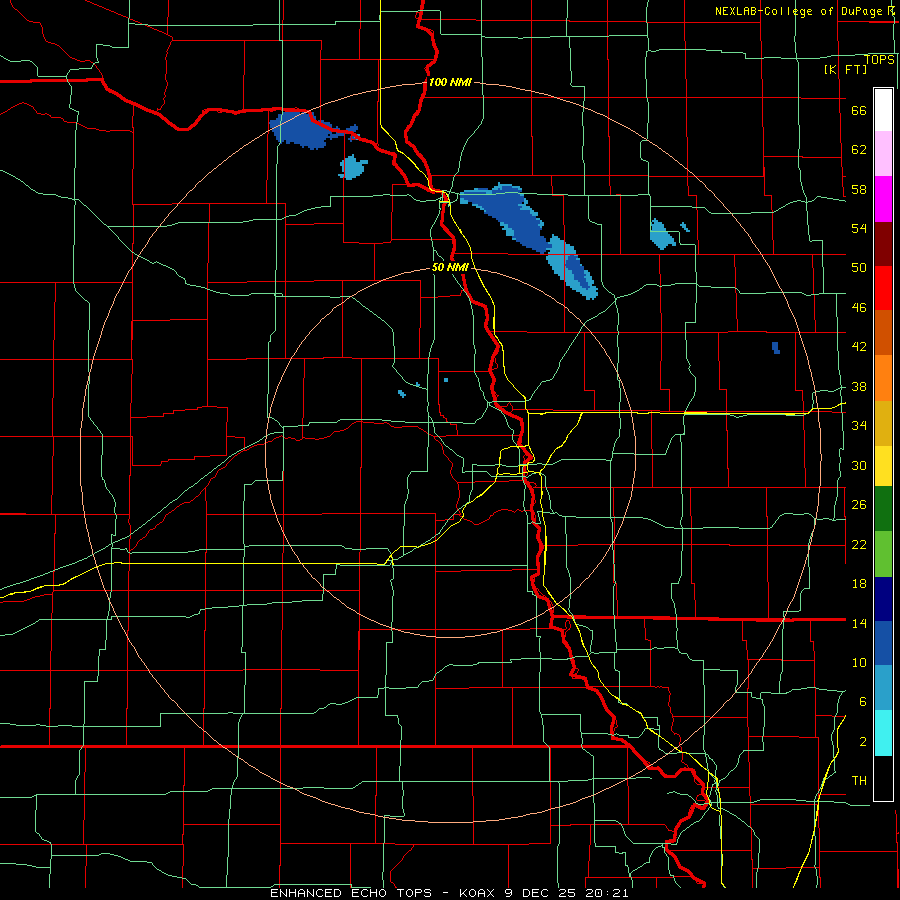
Task: Click the "62" legend value
Action: [x=859, y=150]
